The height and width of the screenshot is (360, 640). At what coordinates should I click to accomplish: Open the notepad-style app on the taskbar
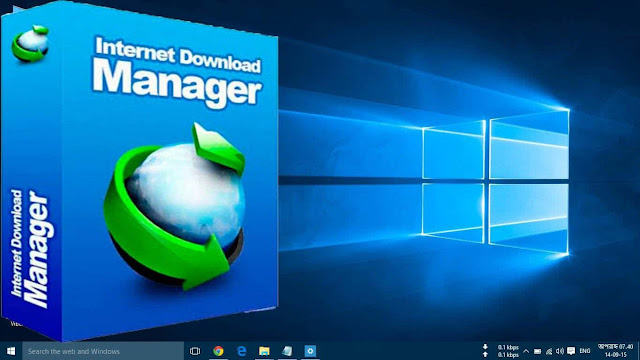point(287,351)
